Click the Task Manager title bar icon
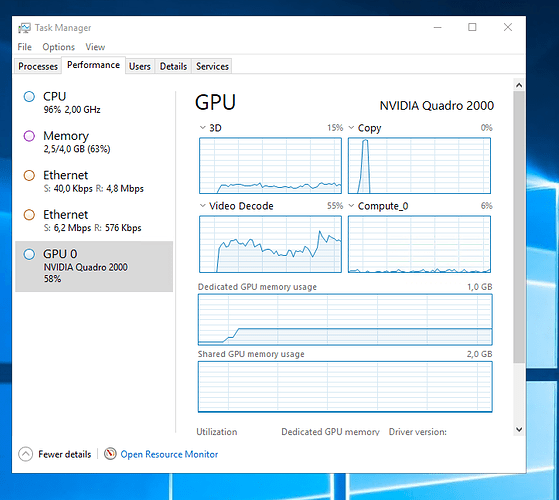The height and width of the screenshot is (500, 559). (24, 28)
